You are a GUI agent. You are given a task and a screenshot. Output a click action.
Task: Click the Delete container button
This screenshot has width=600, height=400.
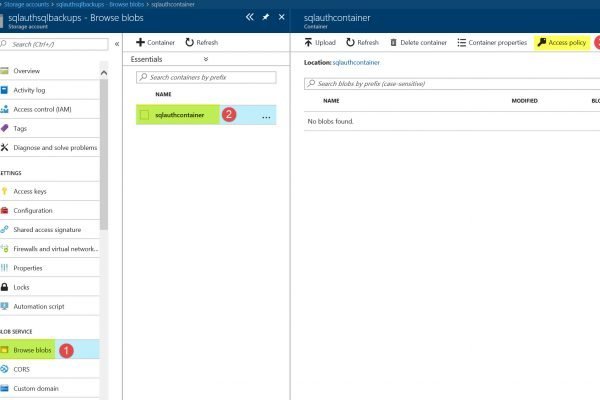(x=417, y=43)
